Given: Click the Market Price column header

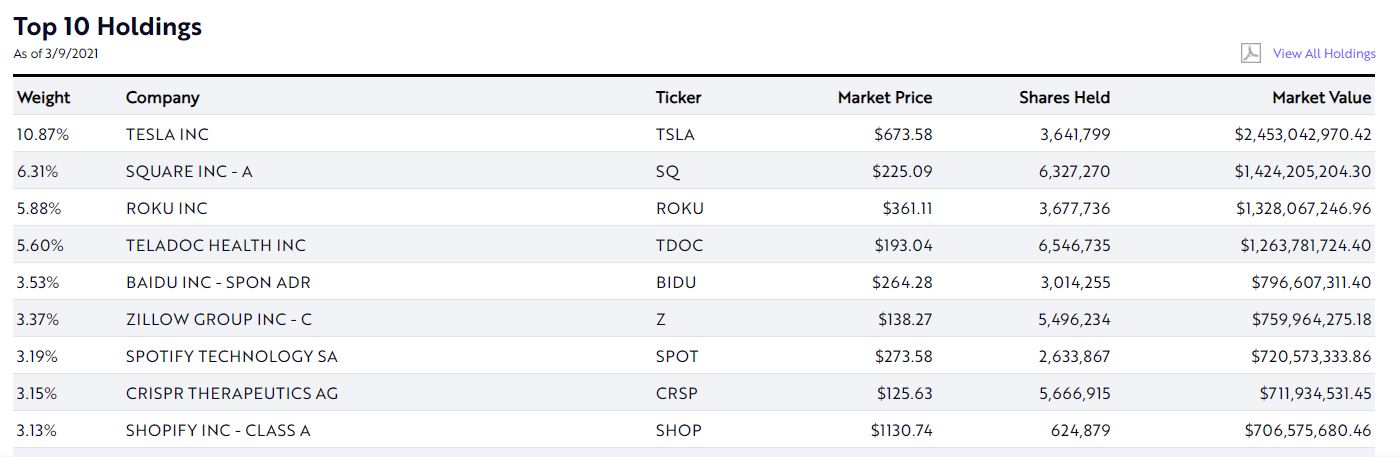Looking at the screenshot, I should point(884,97).
